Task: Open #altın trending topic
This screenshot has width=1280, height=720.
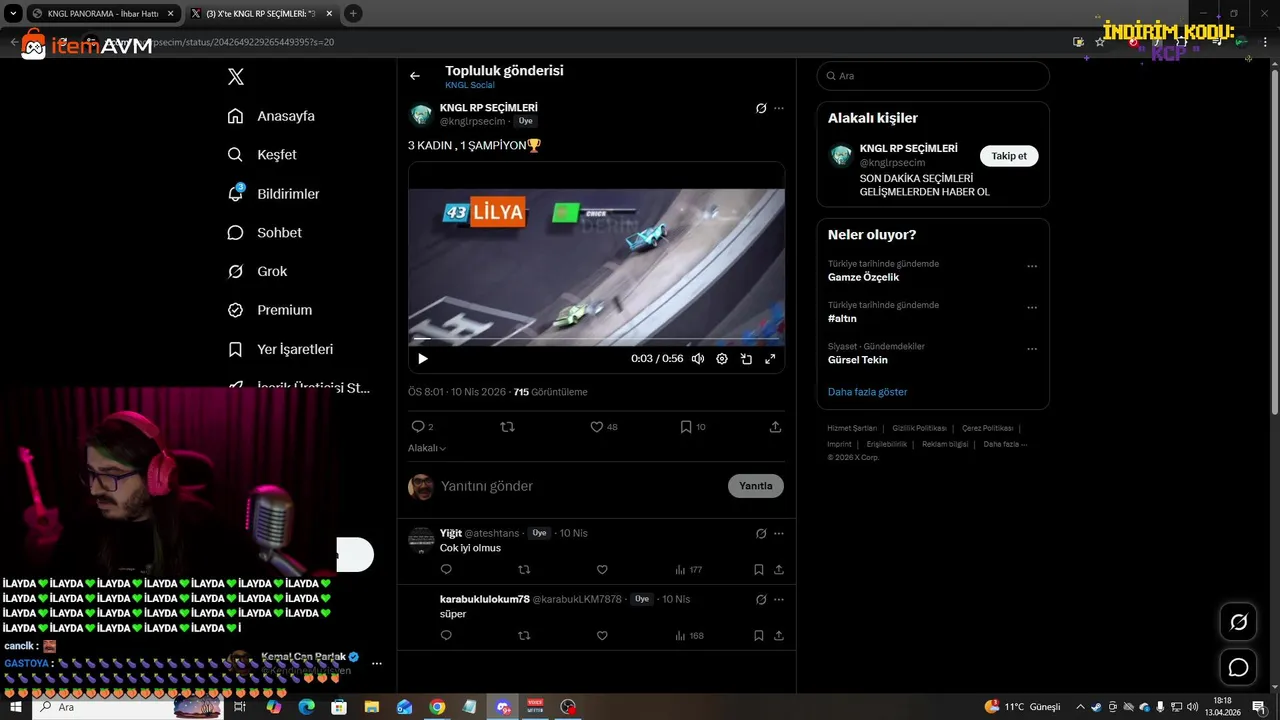Action: 842,319
